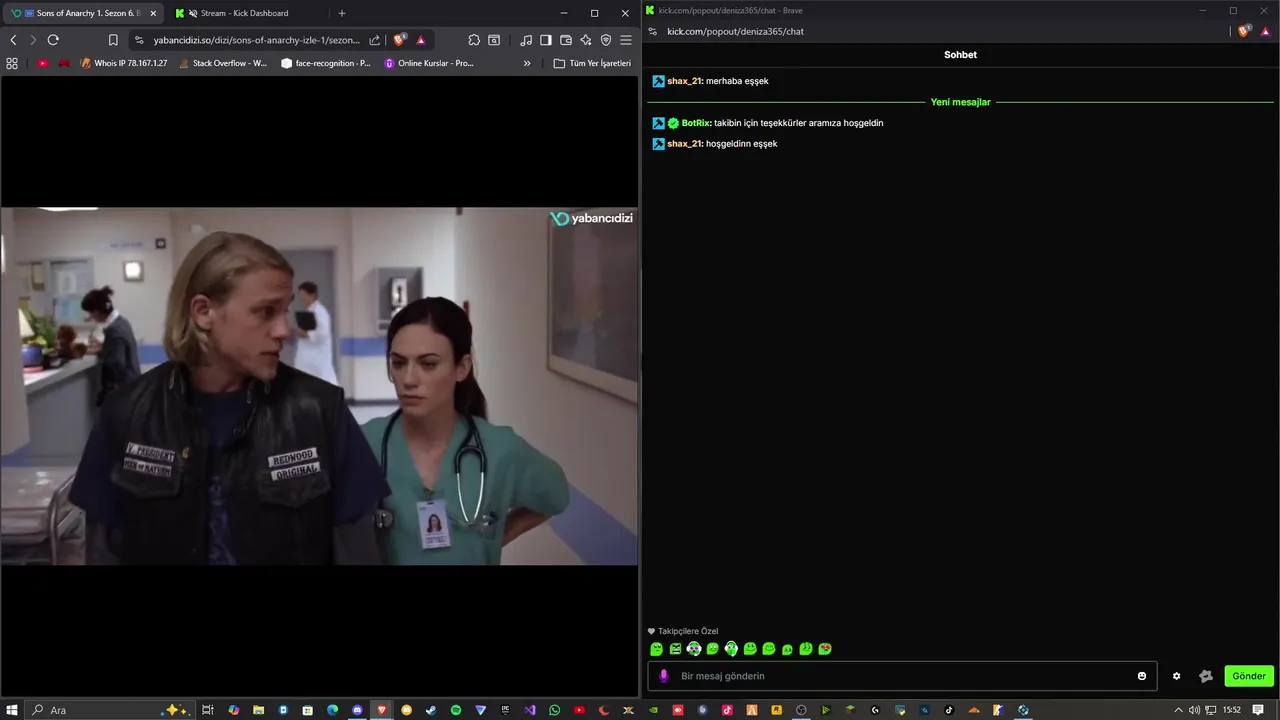Click the BotRix username in chat
Viewport: 1280px width, 720px height.
(x=696, y=123)
